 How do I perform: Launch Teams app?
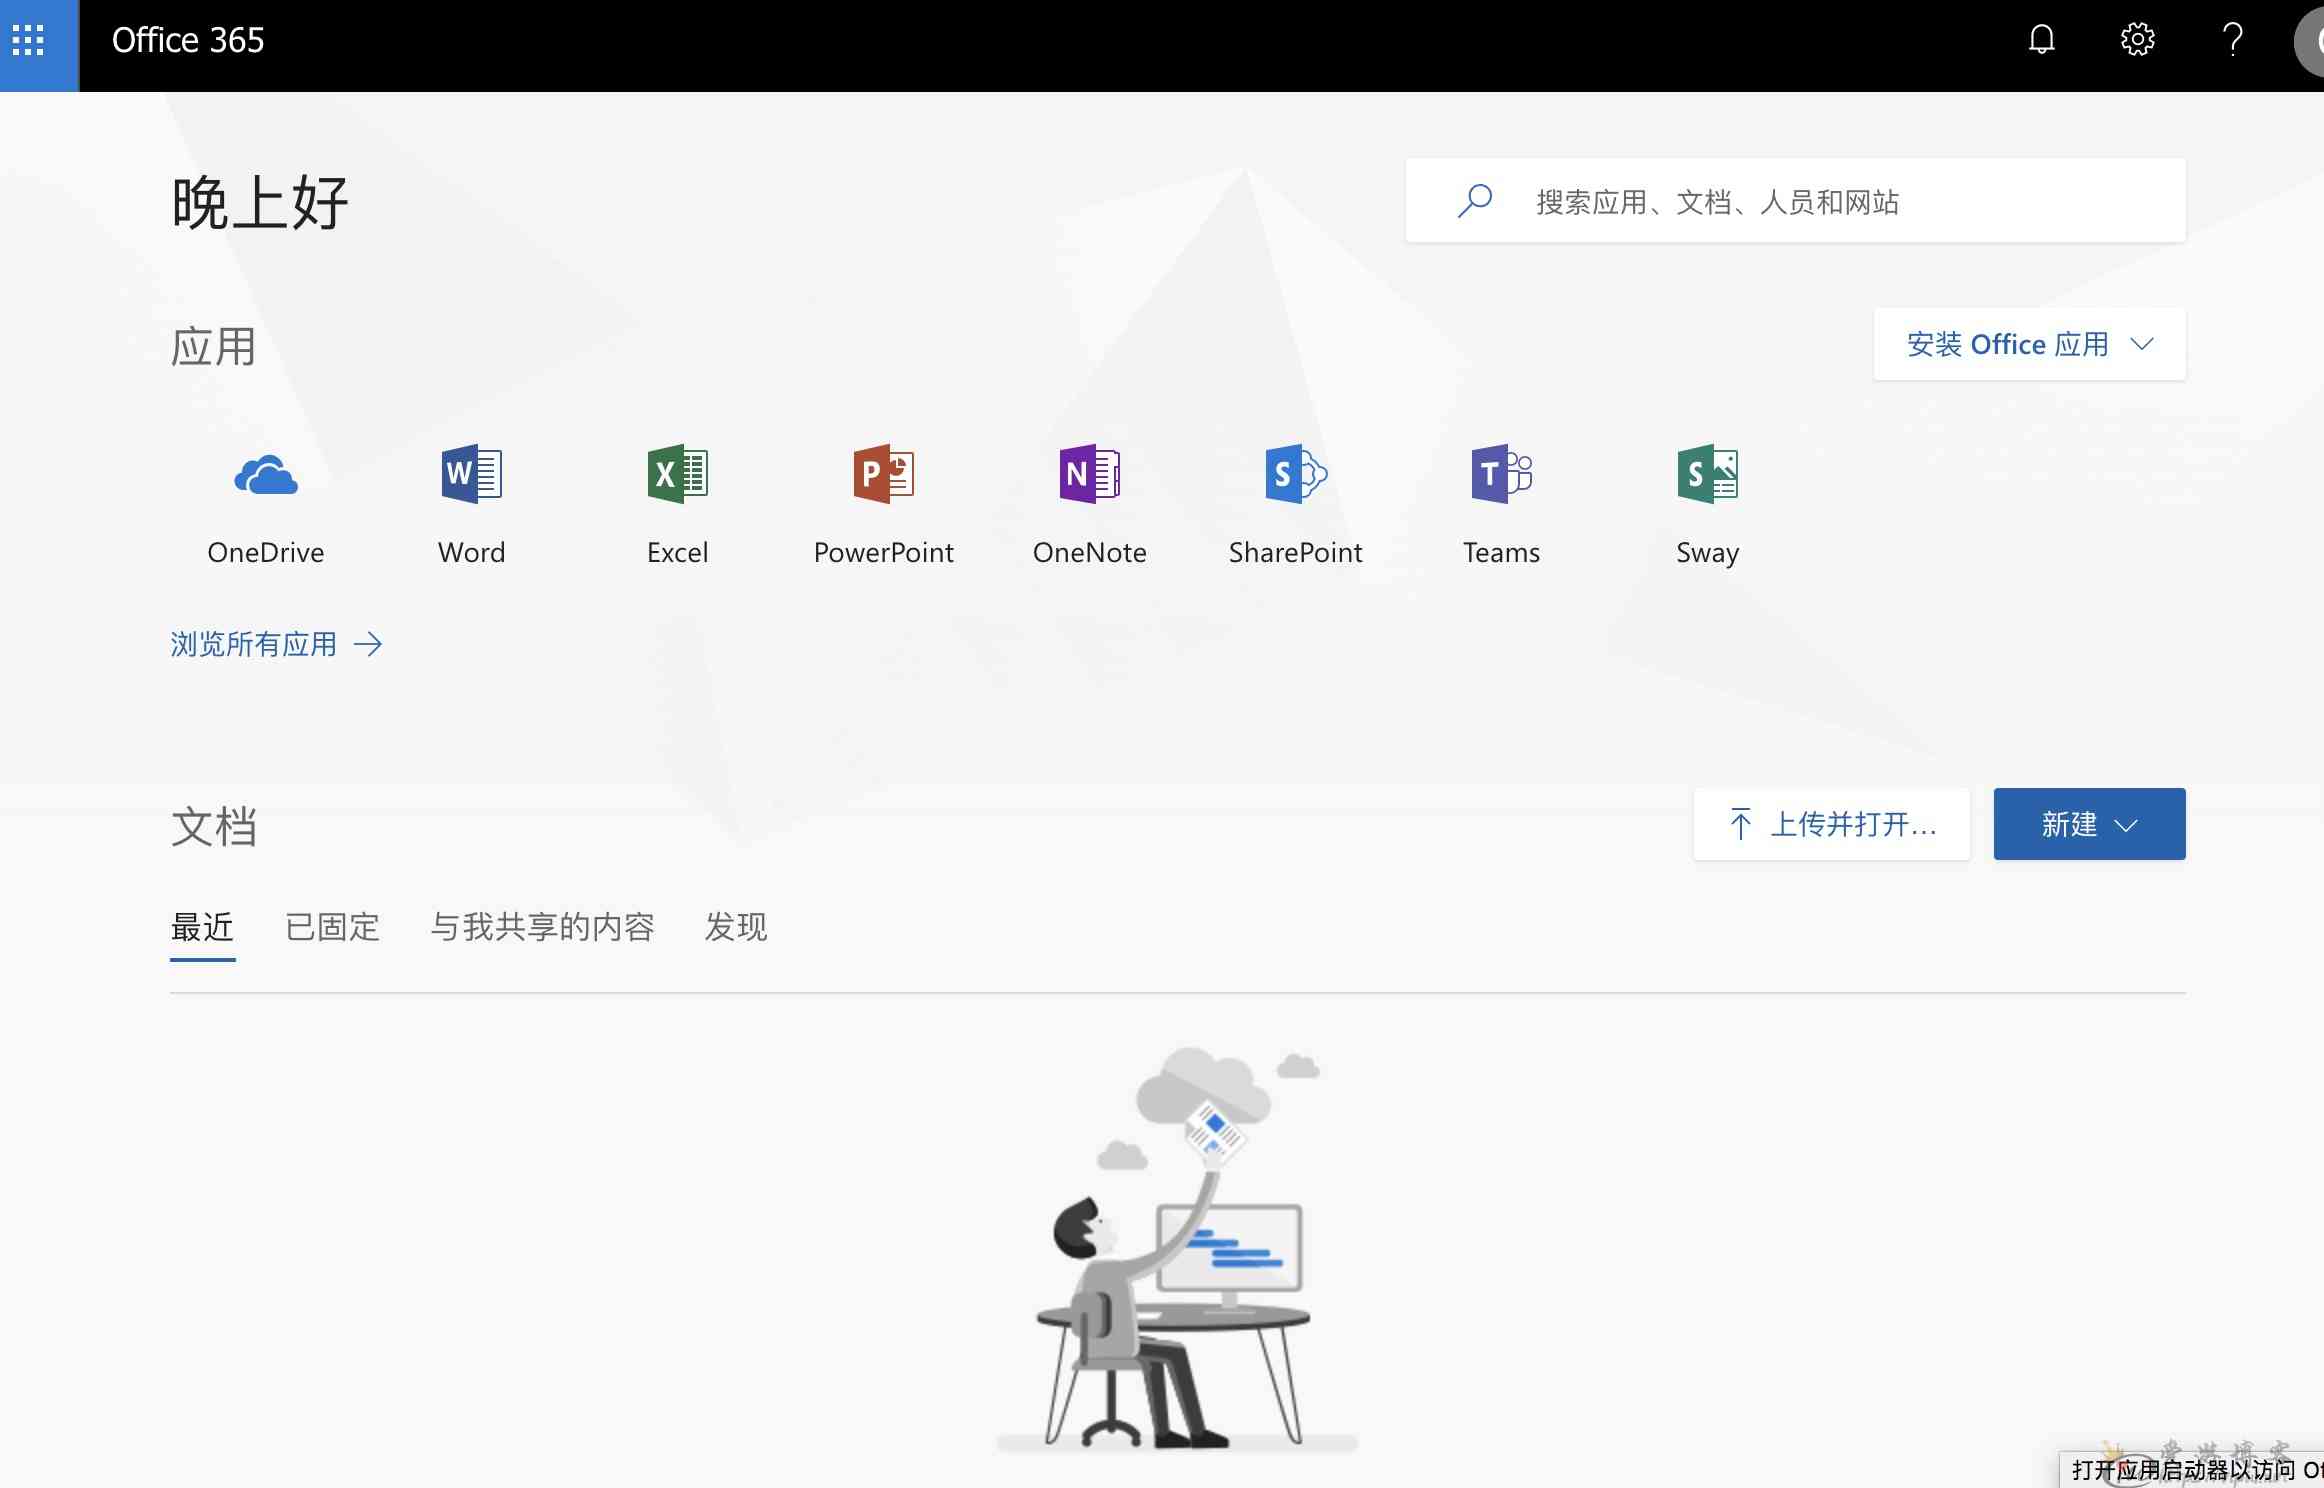coord(1502,505)
